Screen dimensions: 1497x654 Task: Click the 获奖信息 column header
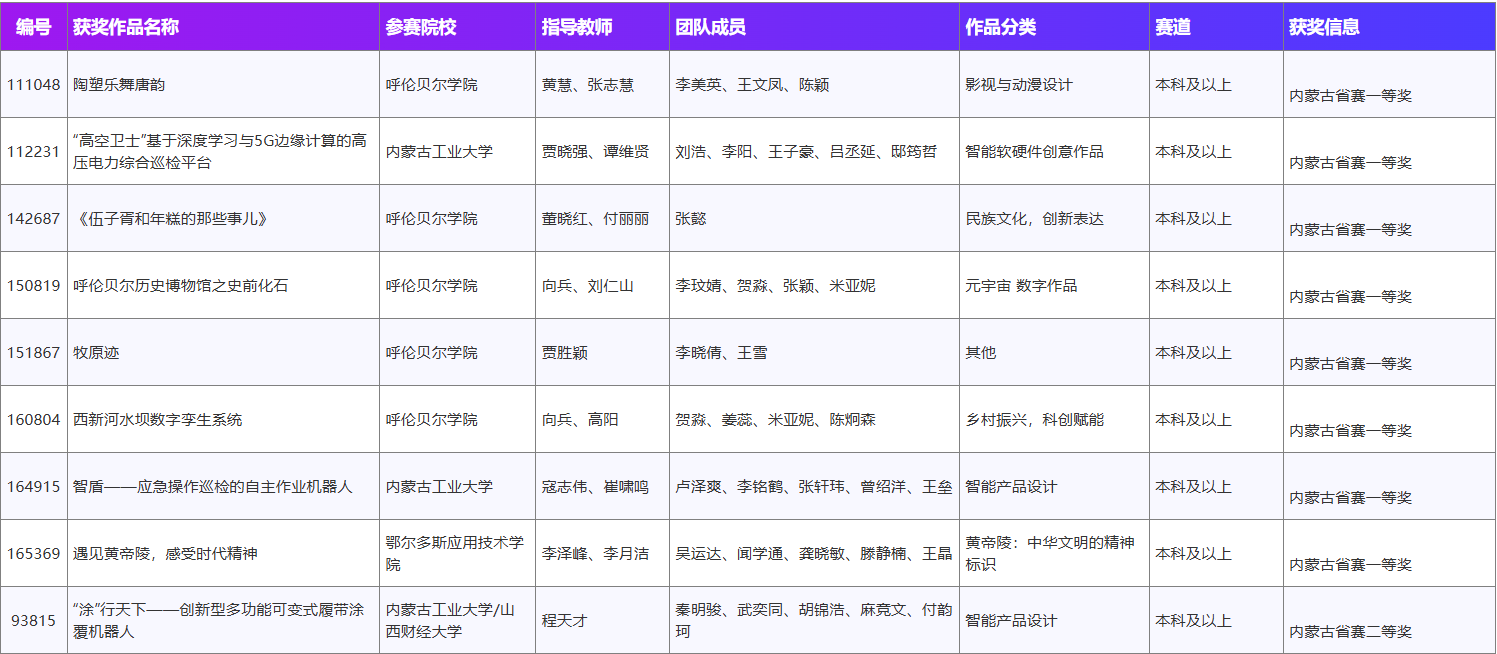click(x=1324, y=27)
